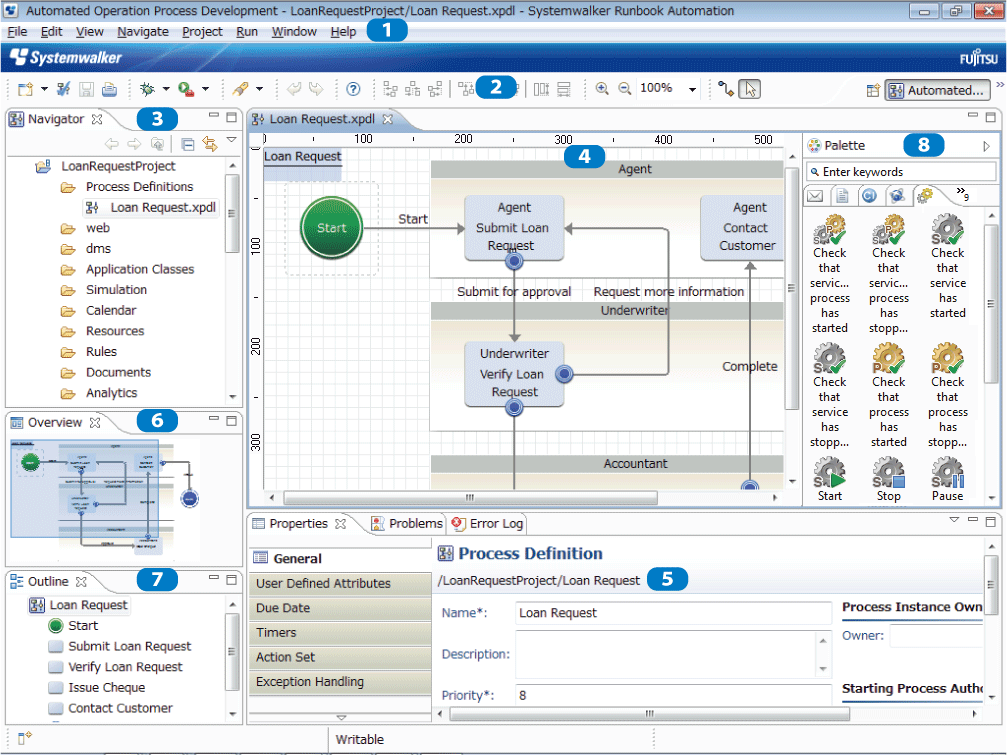Open the Navigate menu
1007x755 pixels.
tap(143, 31)
